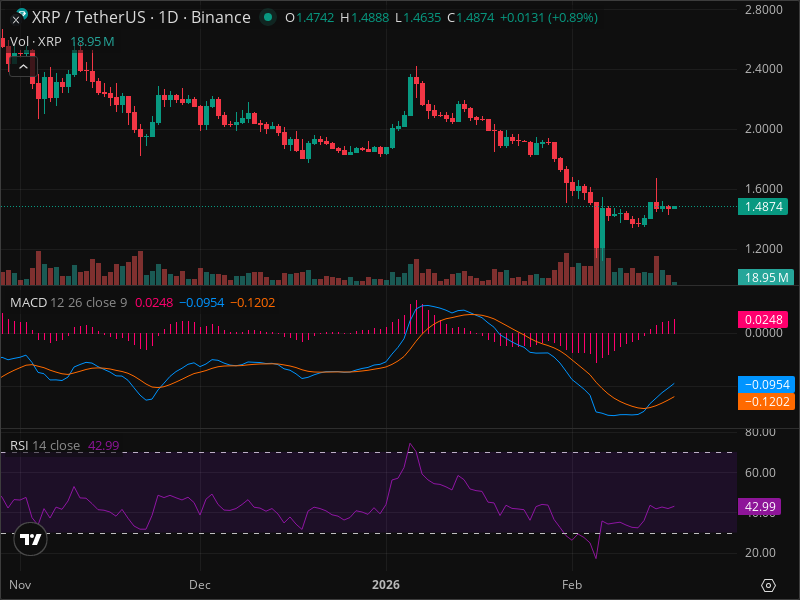The image size is (800, 600).
Task: Click the Nov label on the time axis
Action: pos(20,585)
